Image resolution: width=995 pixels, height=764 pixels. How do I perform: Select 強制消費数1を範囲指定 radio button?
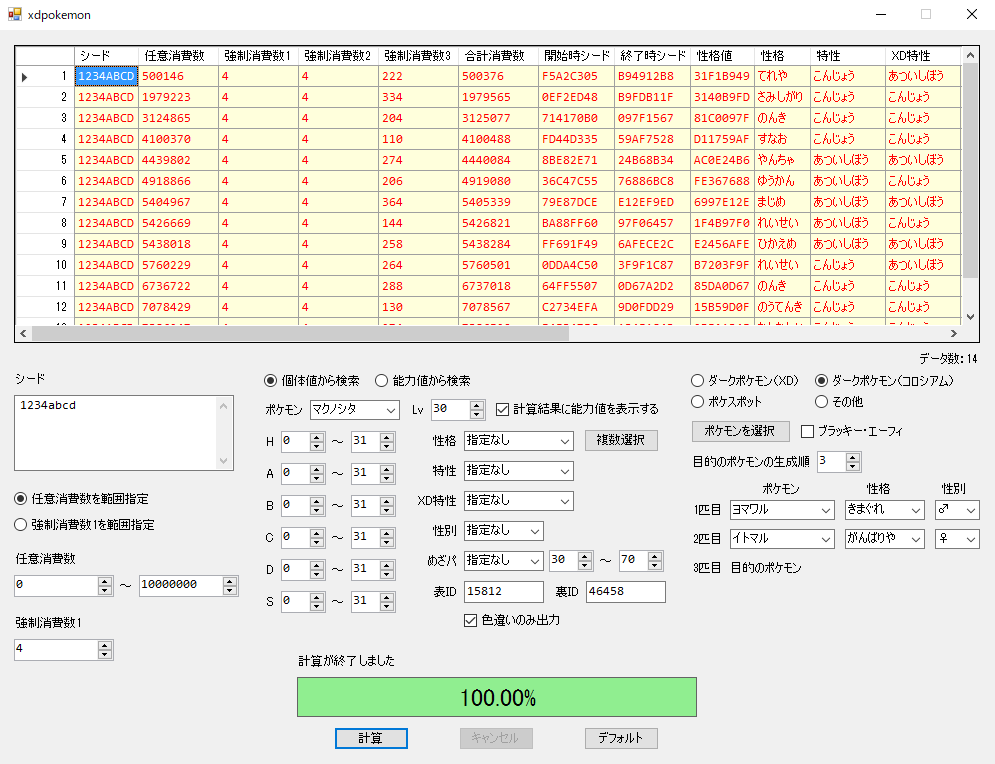pyautogui.click(x=84, y=525)
